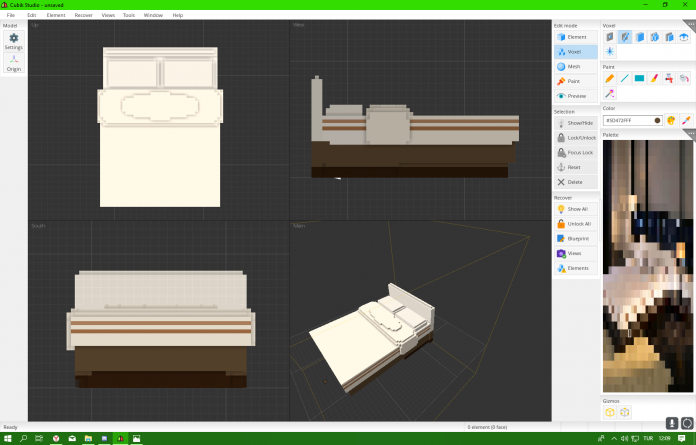Toggle the first yellow cube gizmo
The image size is (696, 445).
610,412
